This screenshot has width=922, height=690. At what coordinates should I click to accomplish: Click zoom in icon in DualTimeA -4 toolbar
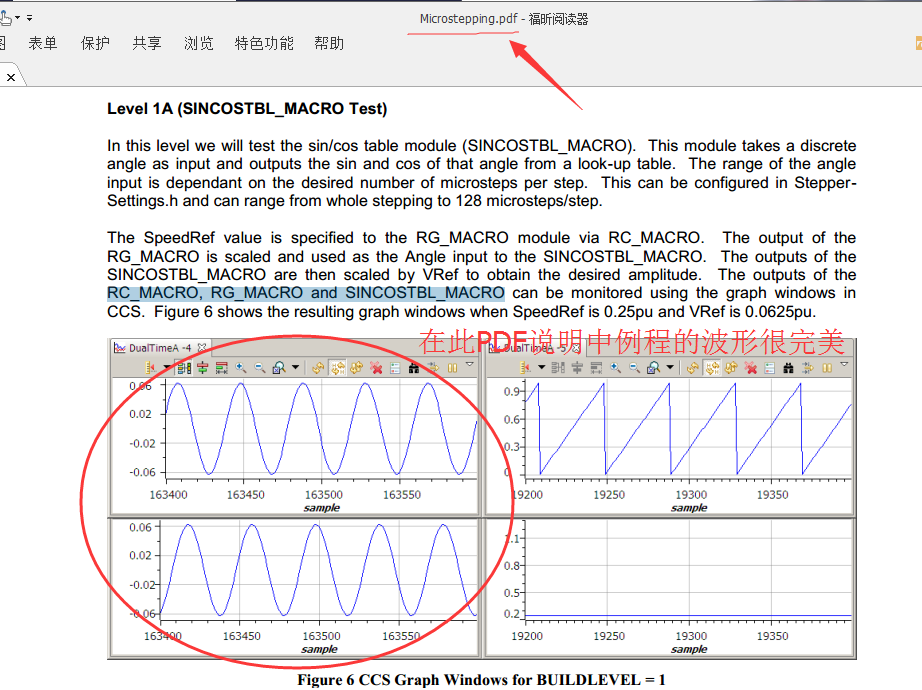(240, 368)
